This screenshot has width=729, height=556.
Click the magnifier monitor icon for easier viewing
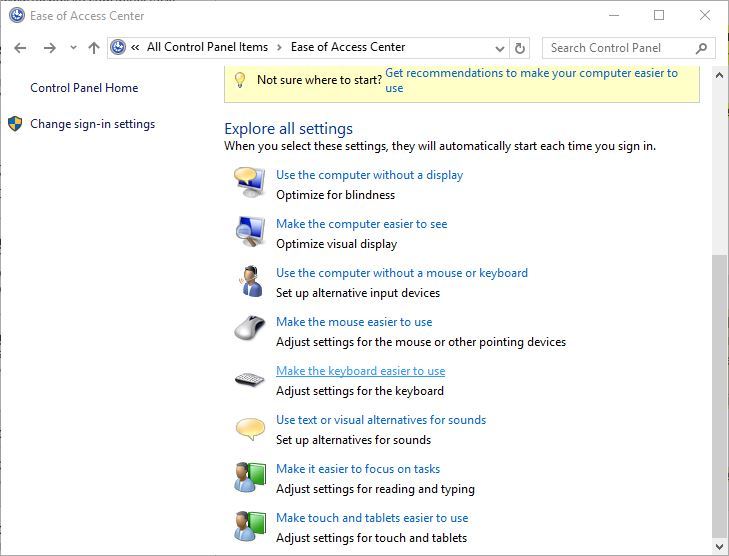[249, 232]
